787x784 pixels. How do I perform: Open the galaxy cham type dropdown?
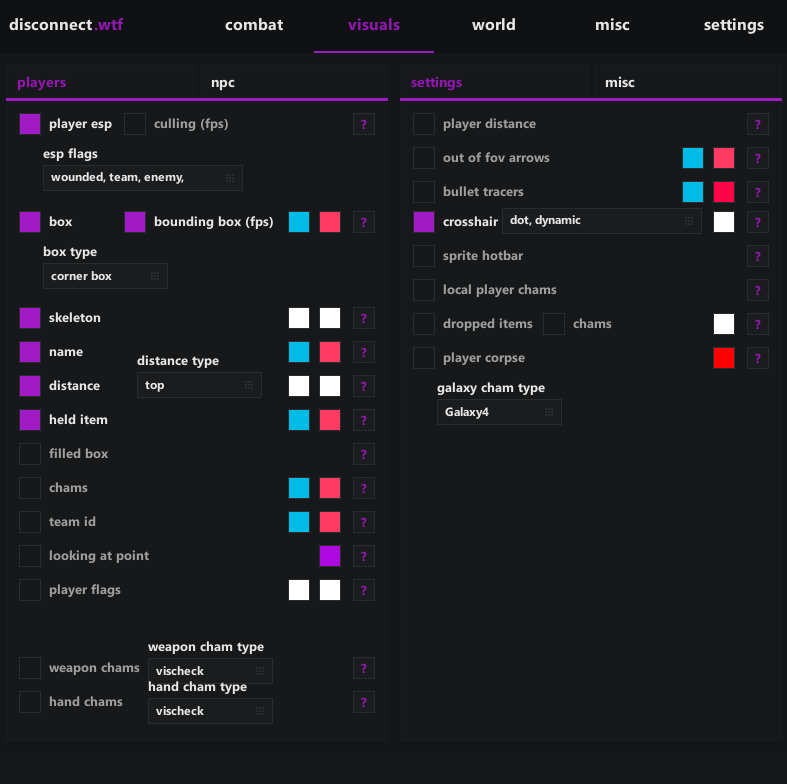click(x=498, y=412)
